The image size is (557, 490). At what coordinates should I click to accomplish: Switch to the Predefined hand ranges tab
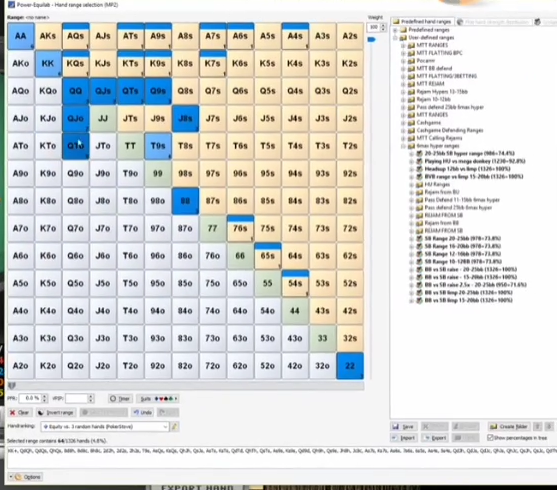(x=422, y=22)
